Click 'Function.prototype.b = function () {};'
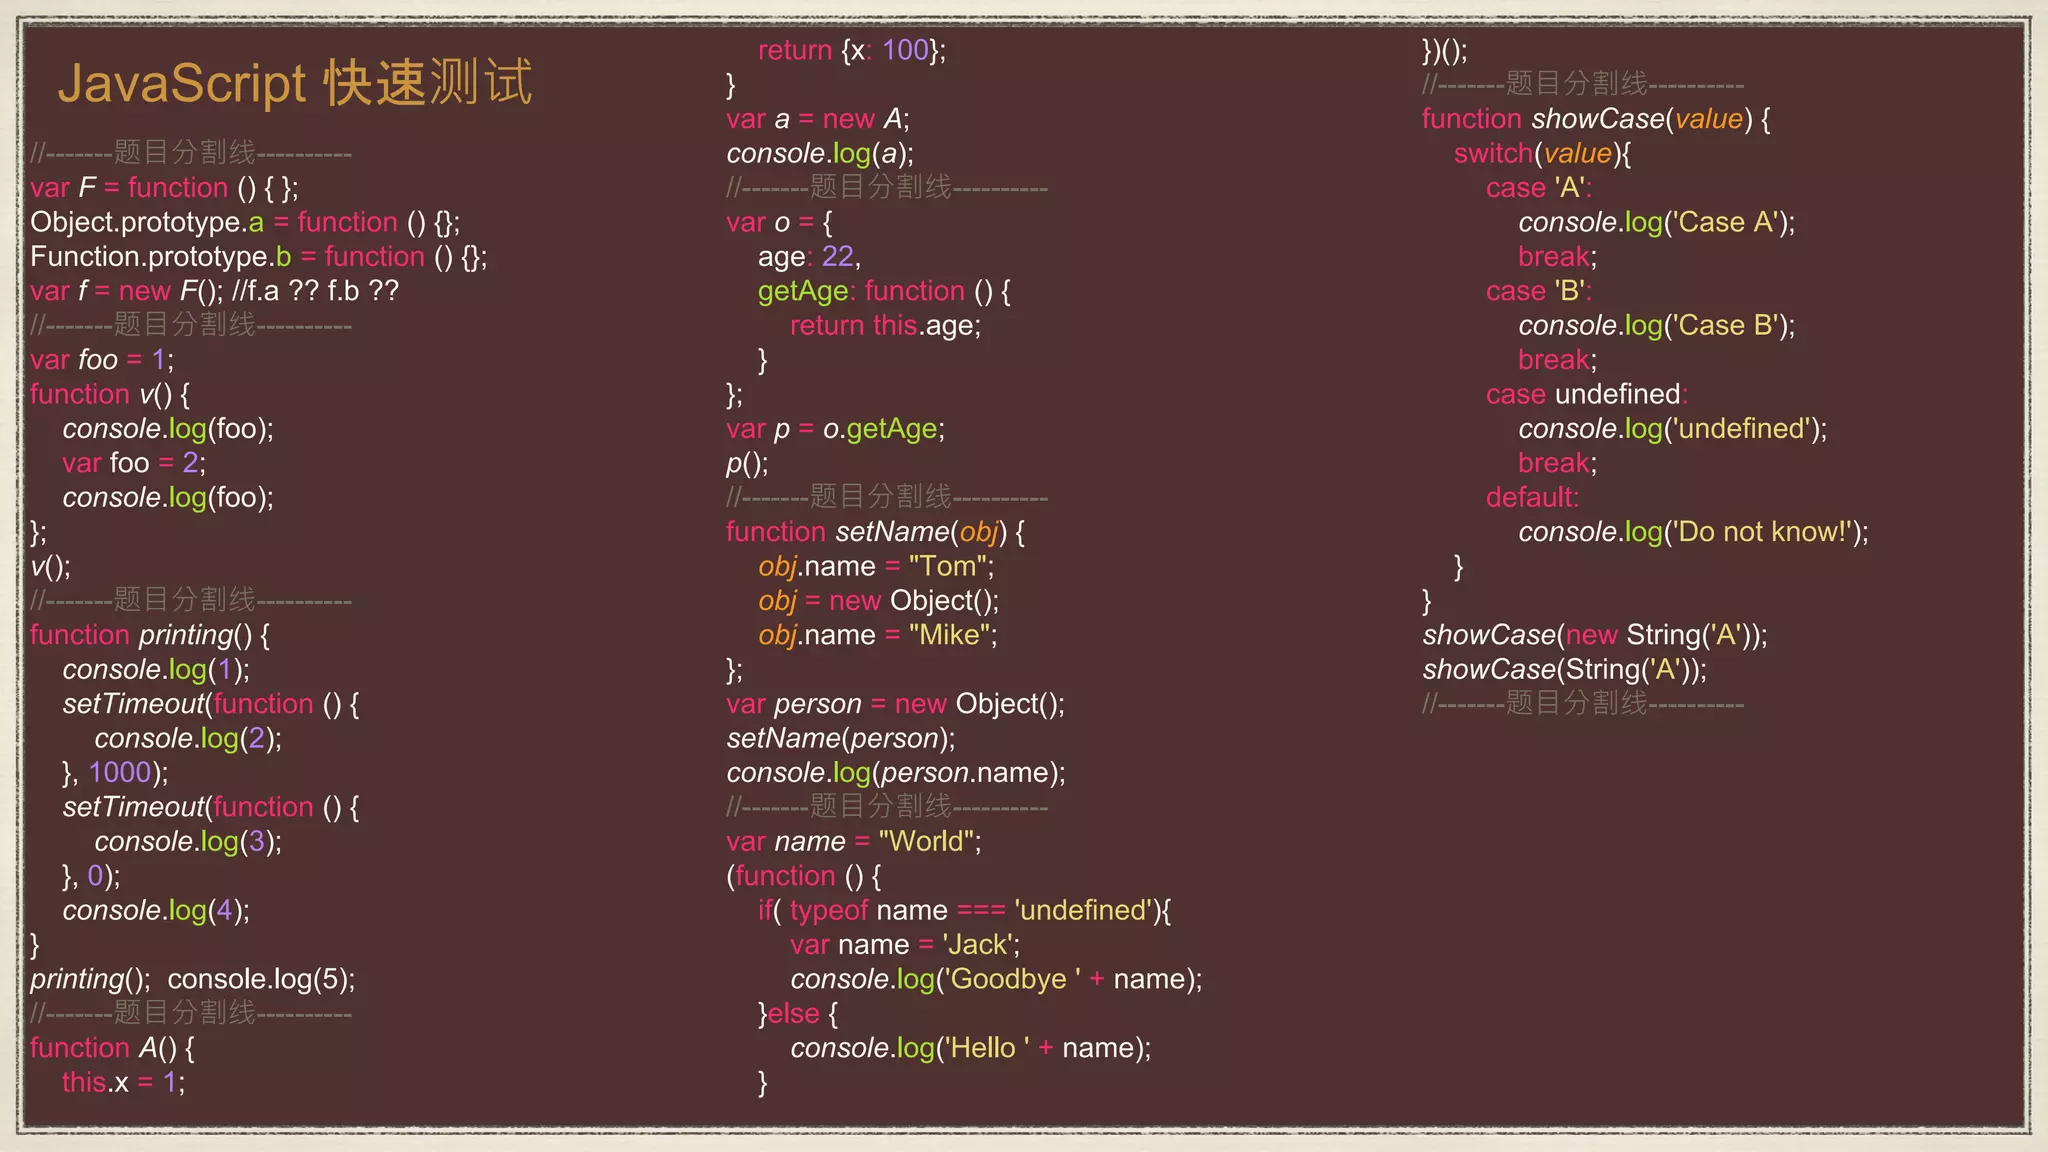The image size is (2048, 1152). [x=259, y=257]
